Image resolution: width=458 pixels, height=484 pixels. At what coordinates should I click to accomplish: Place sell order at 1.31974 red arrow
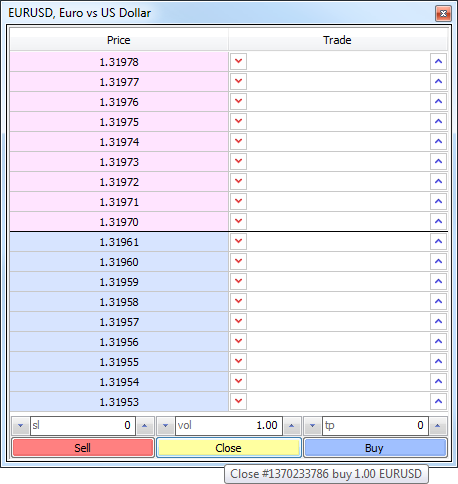pos(238,141)
